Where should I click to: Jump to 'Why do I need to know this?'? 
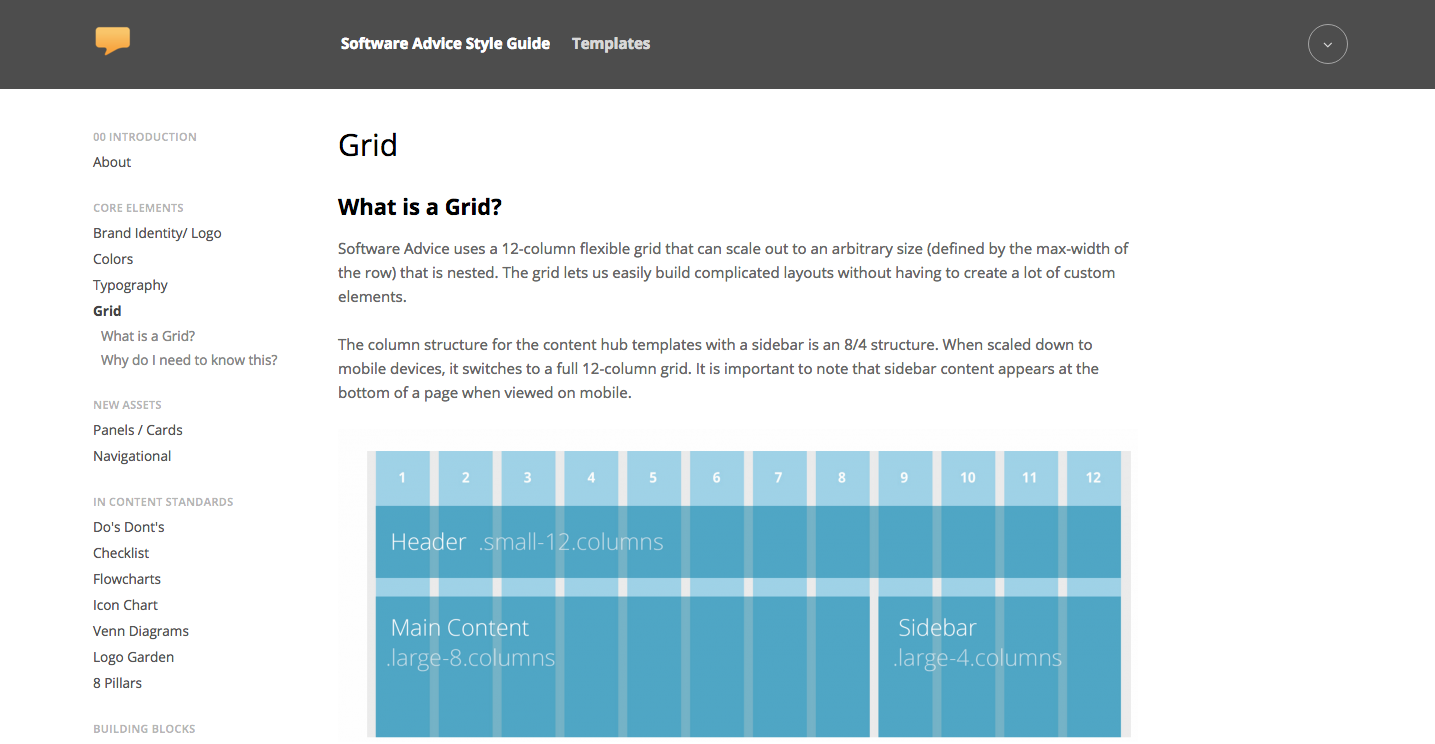189,360
